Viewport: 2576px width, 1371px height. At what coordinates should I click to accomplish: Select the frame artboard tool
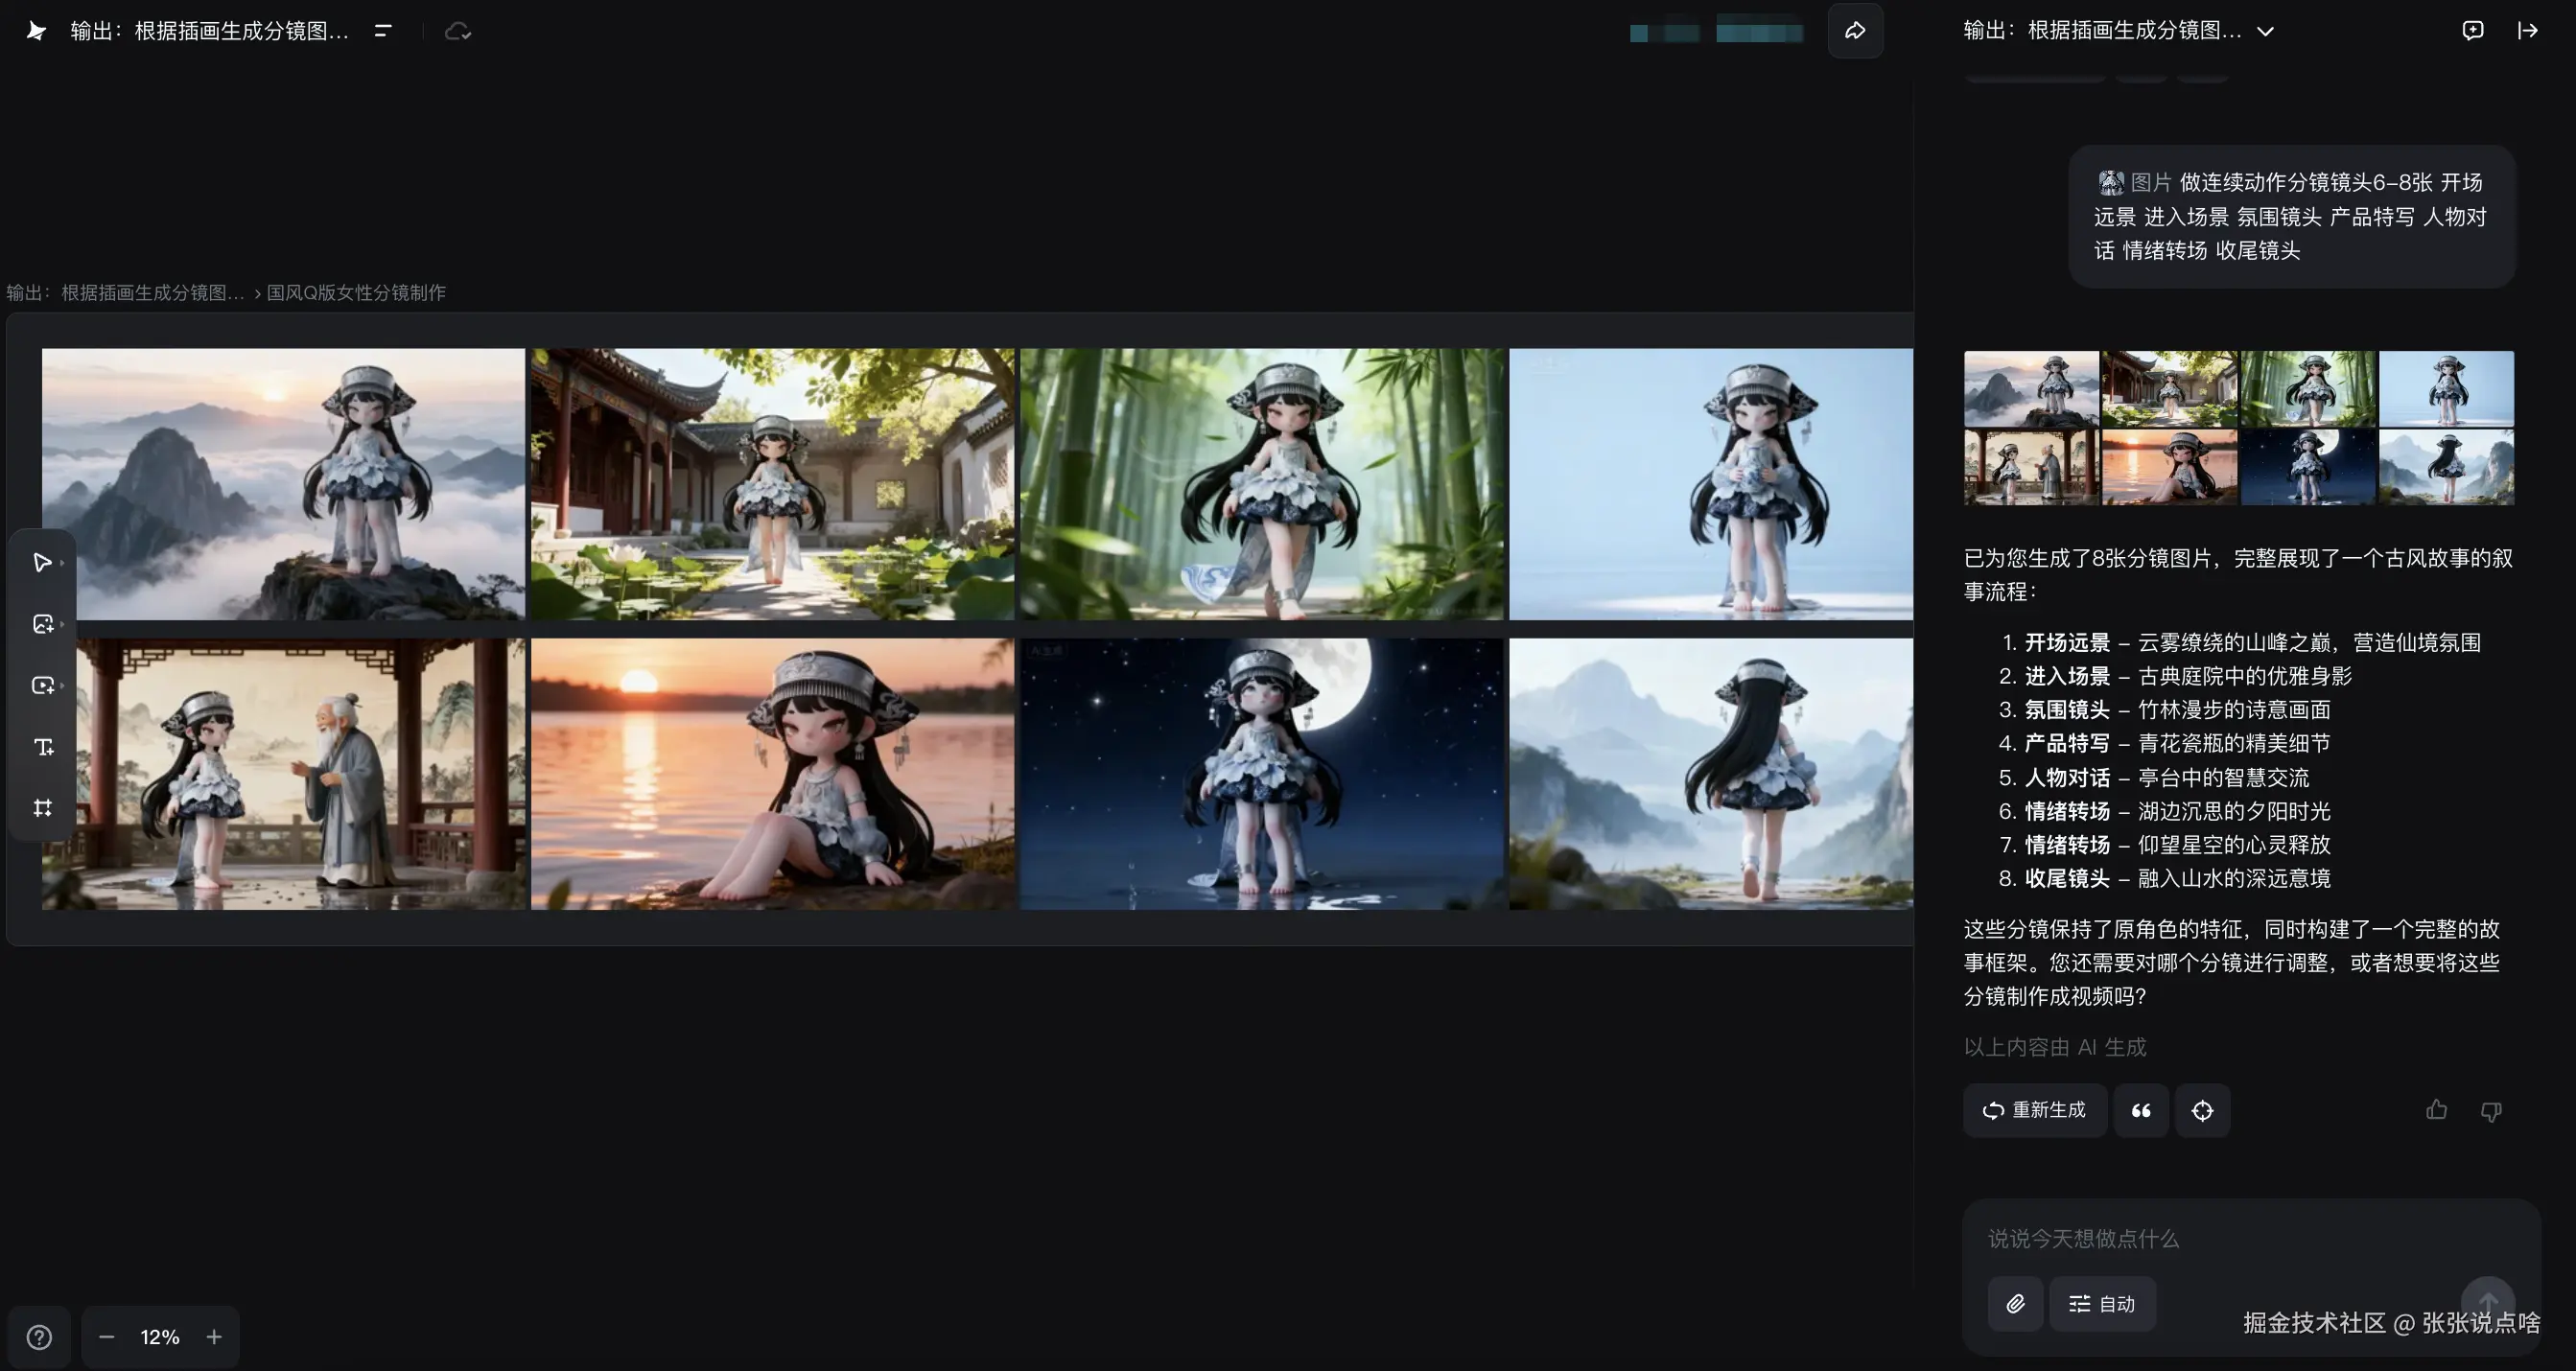42,808
